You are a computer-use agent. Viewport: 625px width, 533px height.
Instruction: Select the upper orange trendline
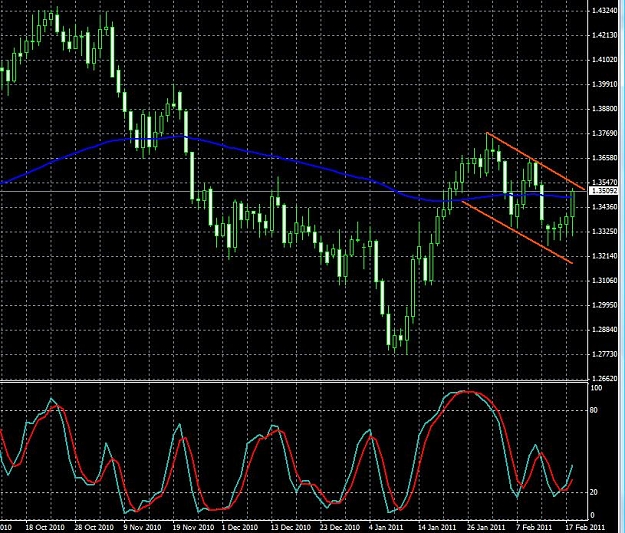point(535,161)
